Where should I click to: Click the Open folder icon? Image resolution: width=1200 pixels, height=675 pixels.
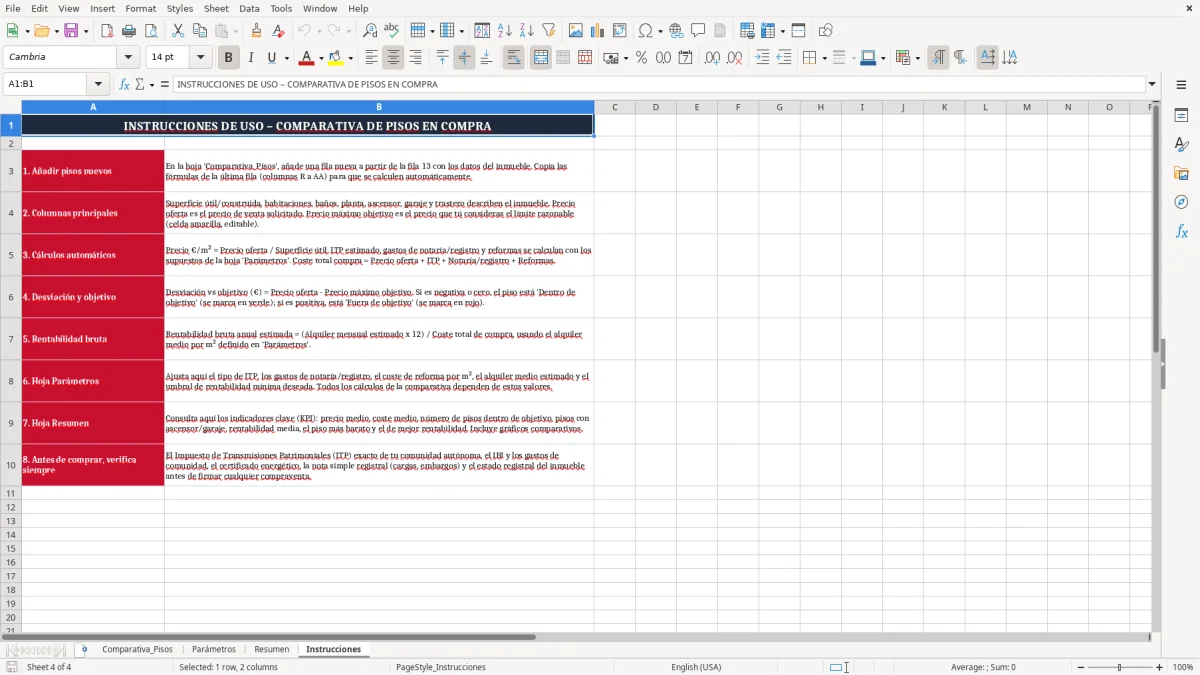[40, 31]
